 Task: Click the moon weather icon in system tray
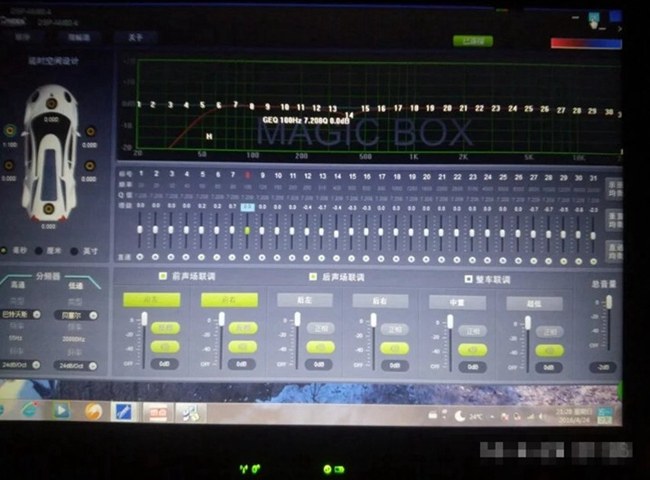click(x=459, y=416)
